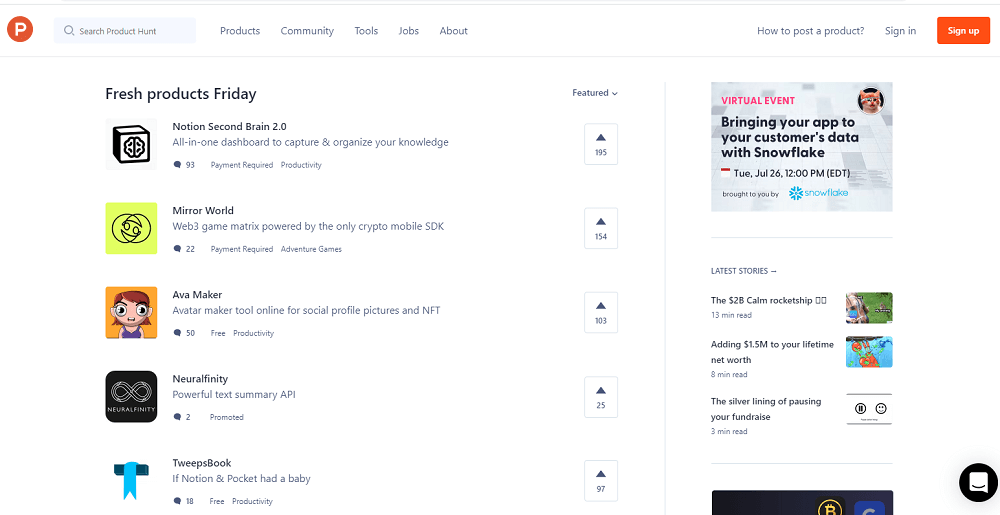
Task: Upvote Notion Second Brain 2.0 (195)
Action: point(601,144)
